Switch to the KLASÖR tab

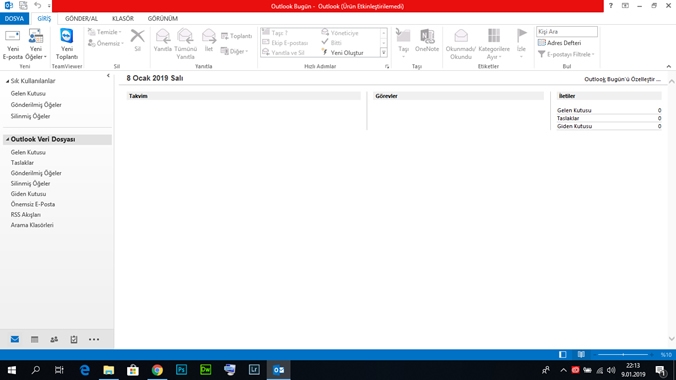point(123,19)
